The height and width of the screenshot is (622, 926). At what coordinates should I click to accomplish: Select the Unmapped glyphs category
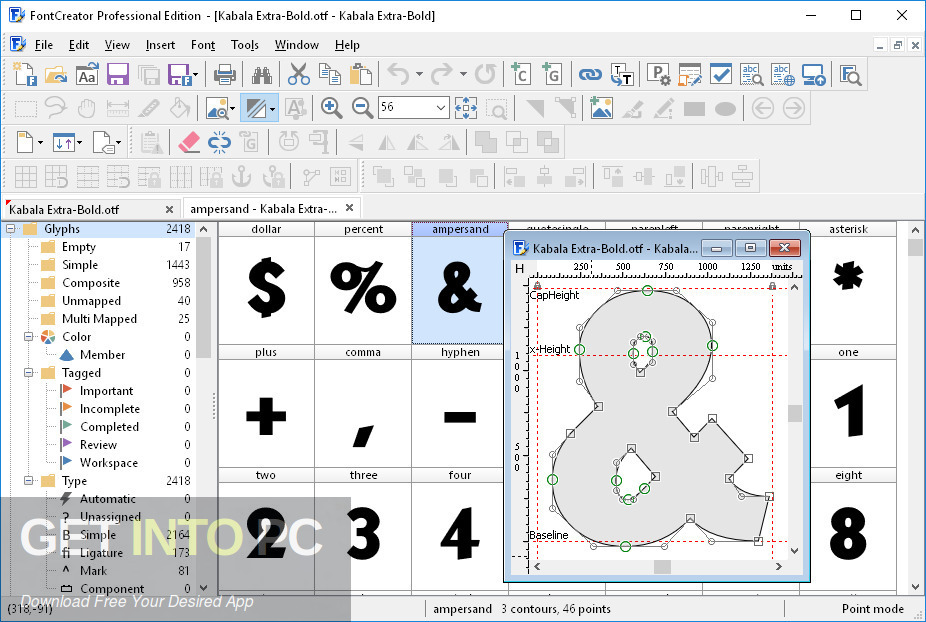point(92,301)
